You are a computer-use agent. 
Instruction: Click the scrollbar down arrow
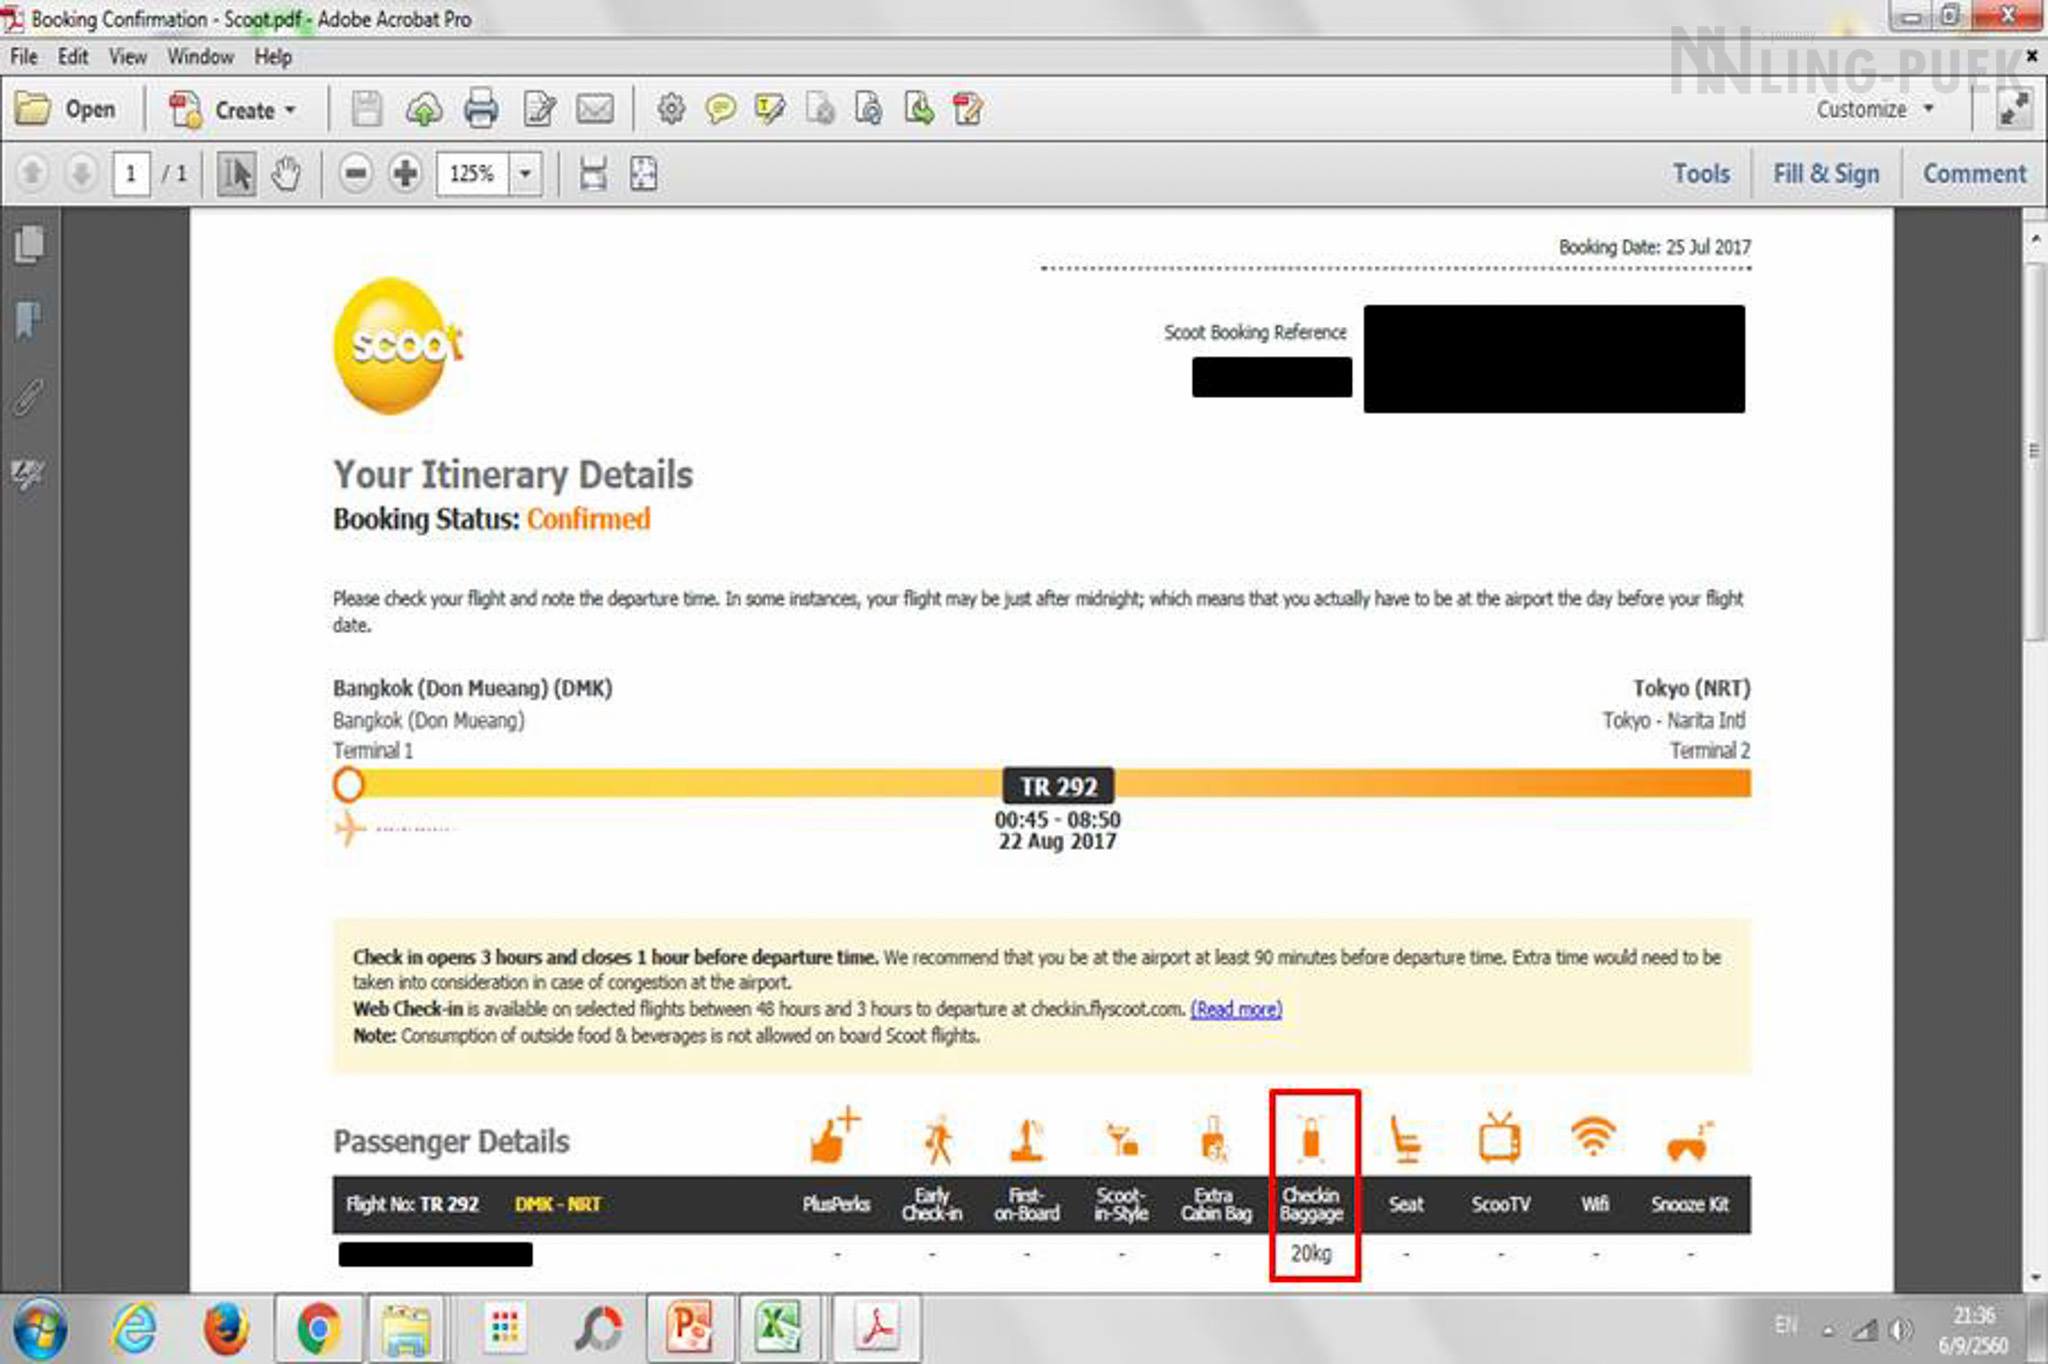click(2036, 1277)
